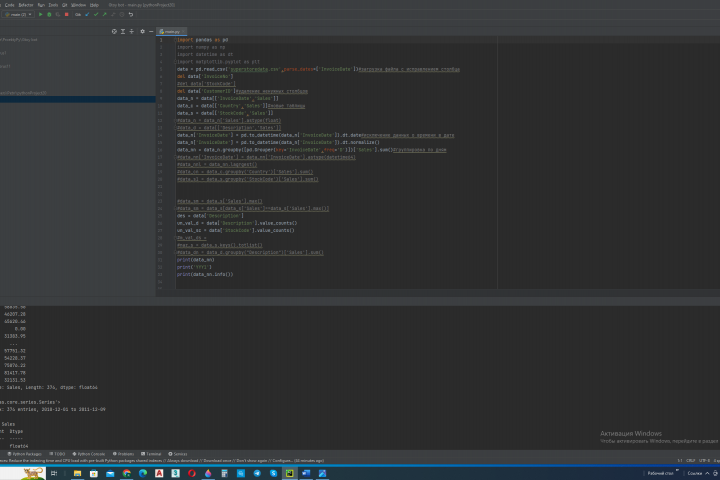Screen dimensions: 720x480
Task: Click the CRLF line separator in status bar
Action: 690,460
